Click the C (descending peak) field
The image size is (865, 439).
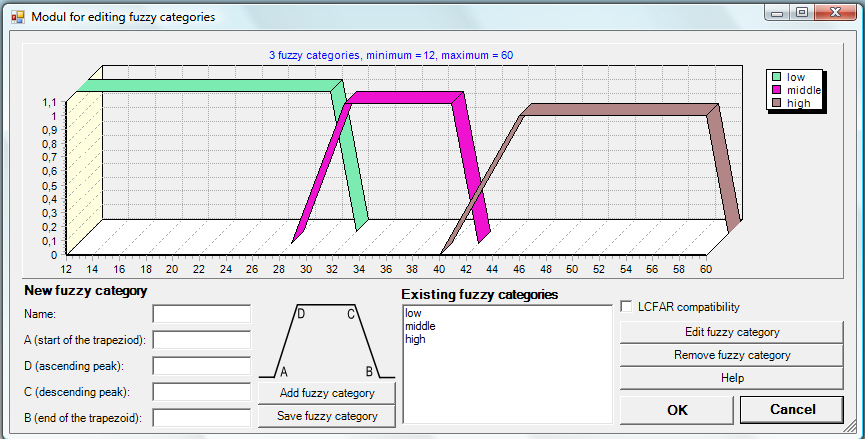pyautogui.click(x=201, y=392)
